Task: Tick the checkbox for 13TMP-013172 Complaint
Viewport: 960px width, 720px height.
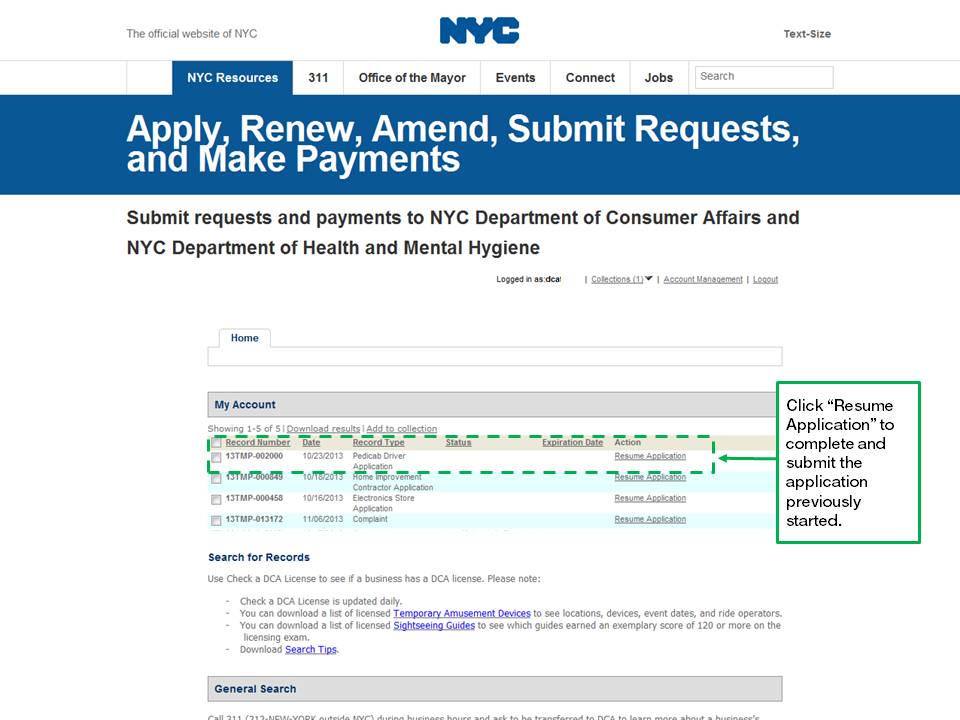Action: point(216,520)
